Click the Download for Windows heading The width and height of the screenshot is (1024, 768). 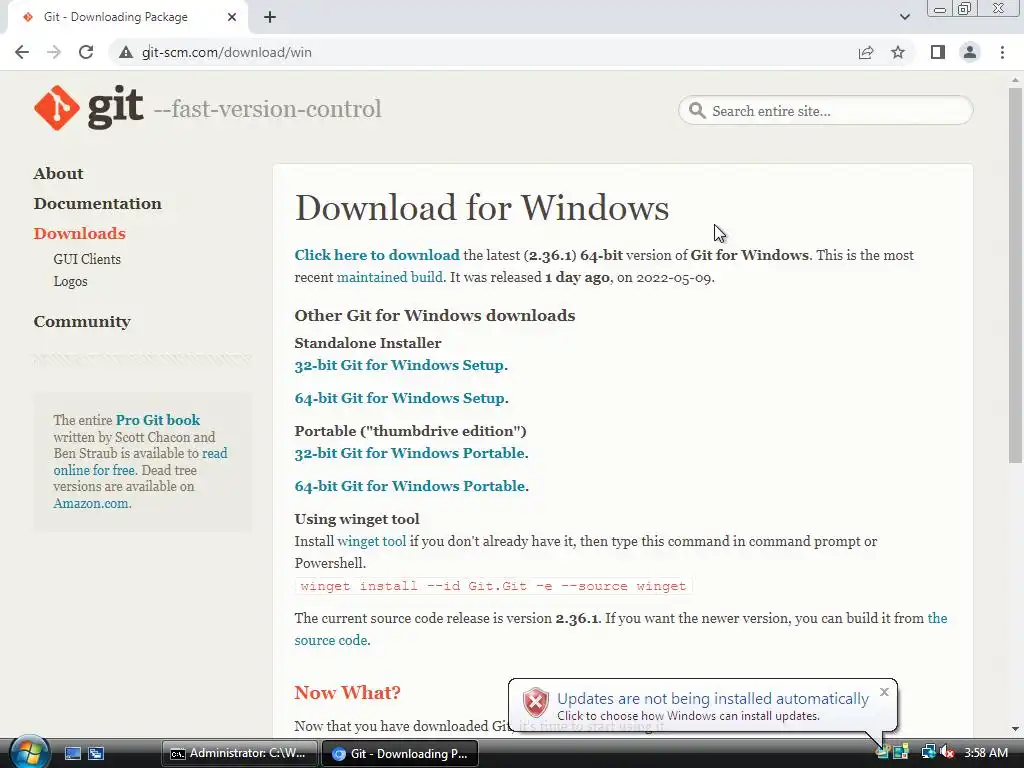[x=482, y=208]
